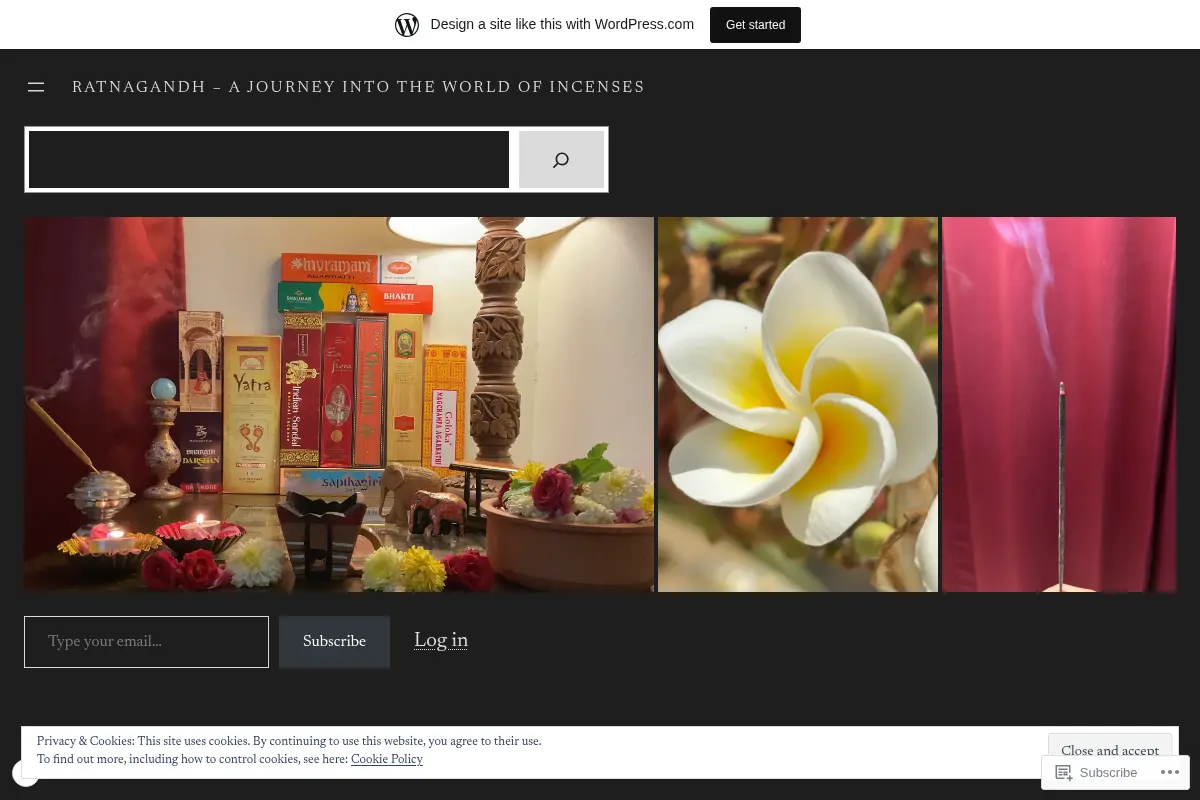The image size is (1200, 800).
Task: Focus the 'Type your email...' field
Action: click(x=146, y=642)
